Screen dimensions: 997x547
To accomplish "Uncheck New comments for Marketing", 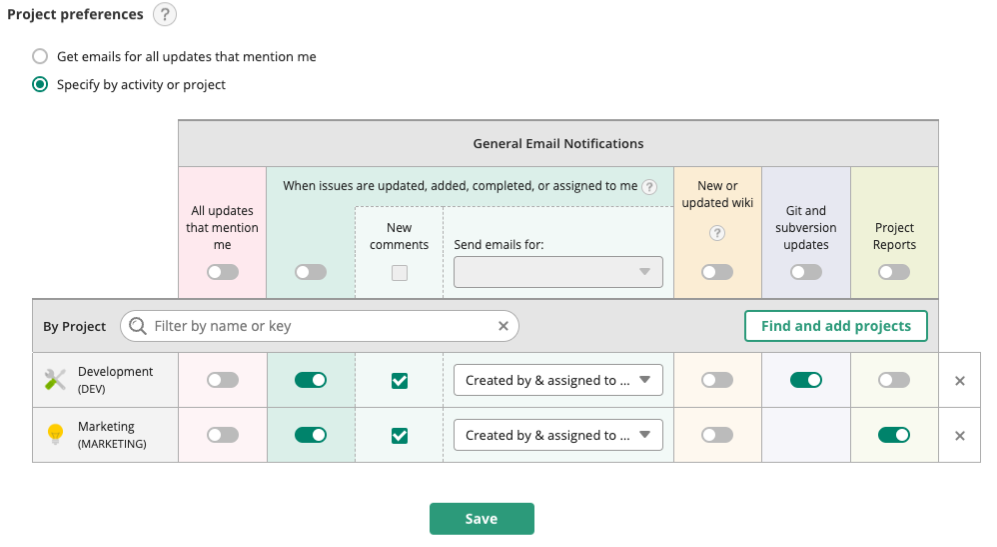I will tap(399, 435).
